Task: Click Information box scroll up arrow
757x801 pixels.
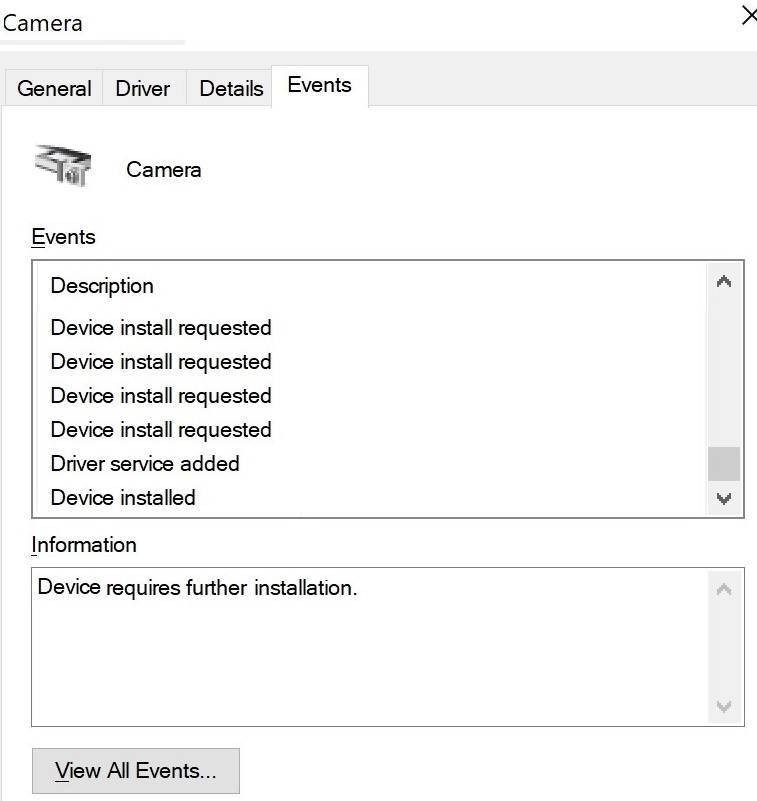Action: [x=724, y=590]
